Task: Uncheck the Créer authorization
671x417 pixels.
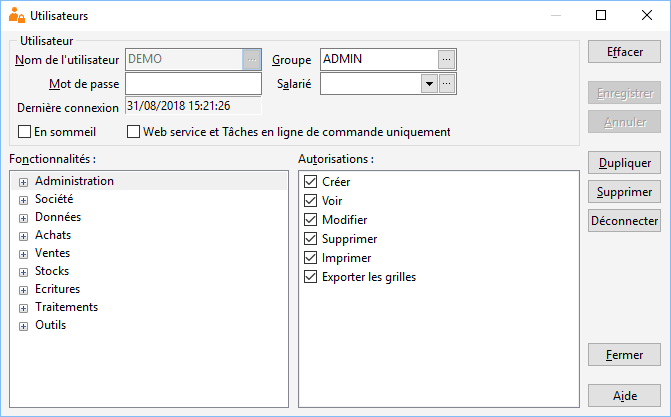Action: pos(310,182)
